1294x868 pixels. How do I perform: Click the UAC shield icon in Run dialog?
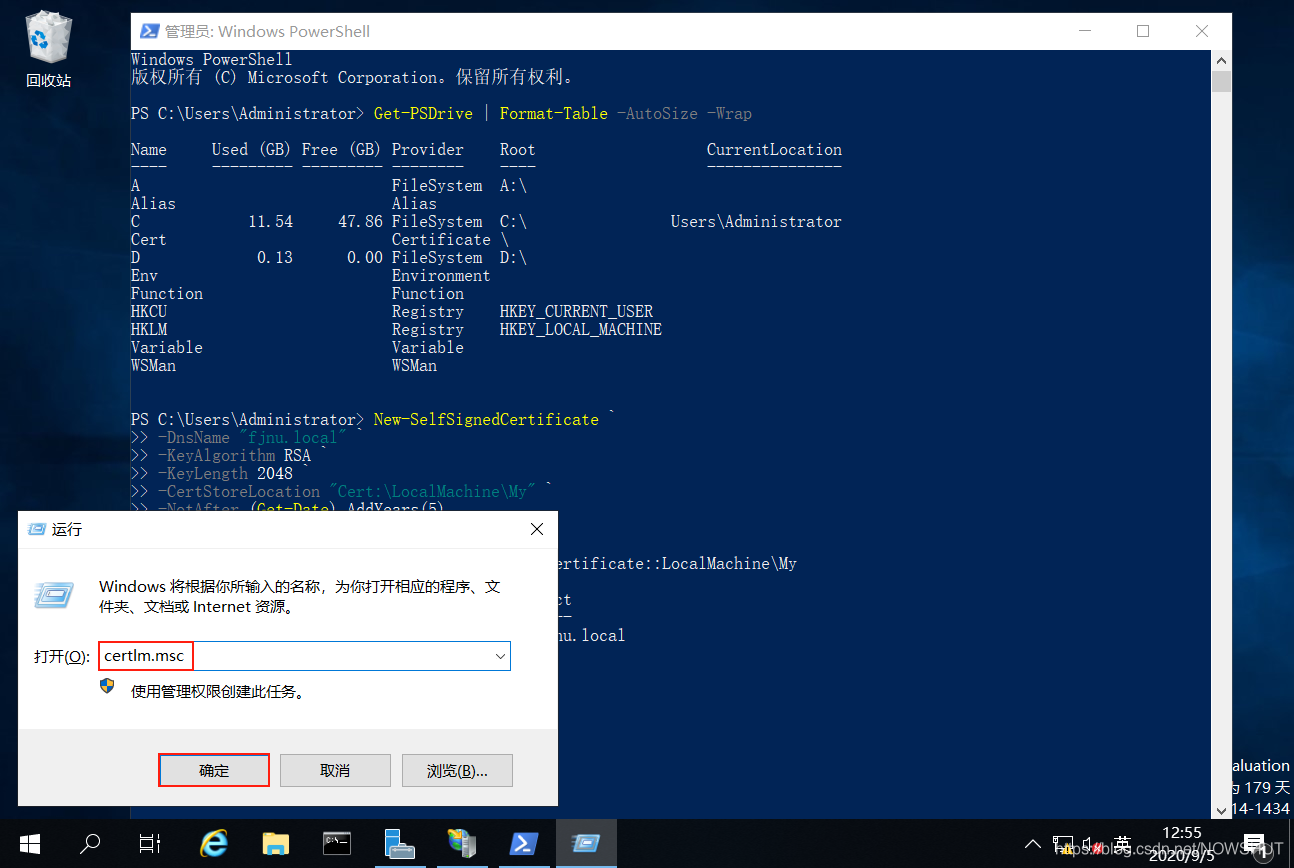(x=108, y=687)
